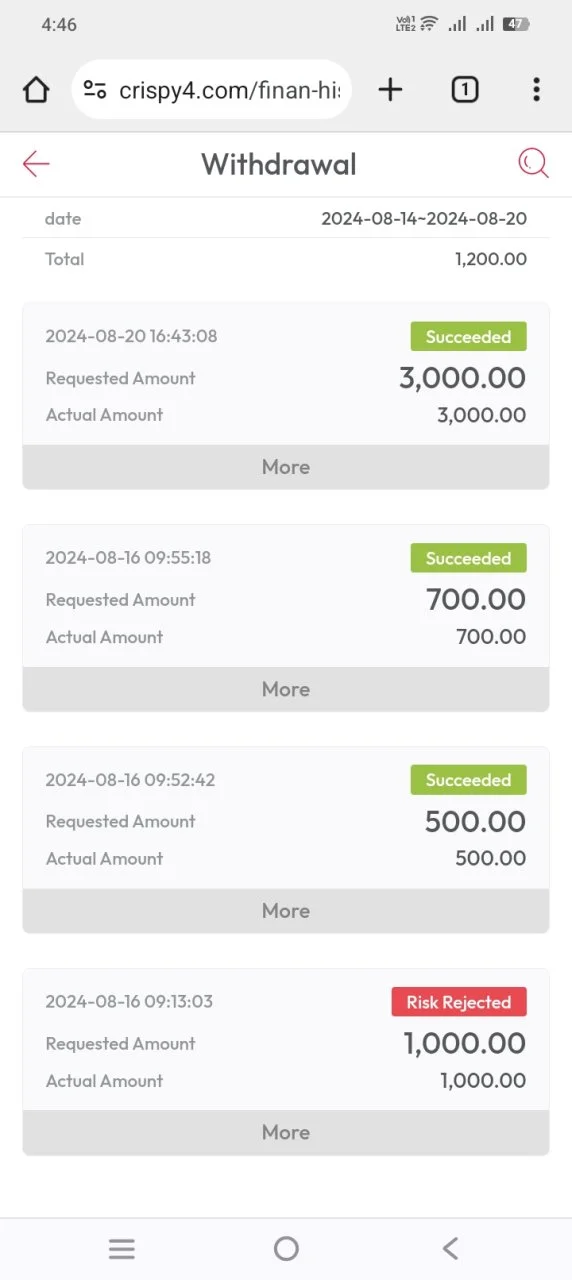572x1280 pixels.
Task: Open the browser three-dot menu
Action: click(537, 90)
